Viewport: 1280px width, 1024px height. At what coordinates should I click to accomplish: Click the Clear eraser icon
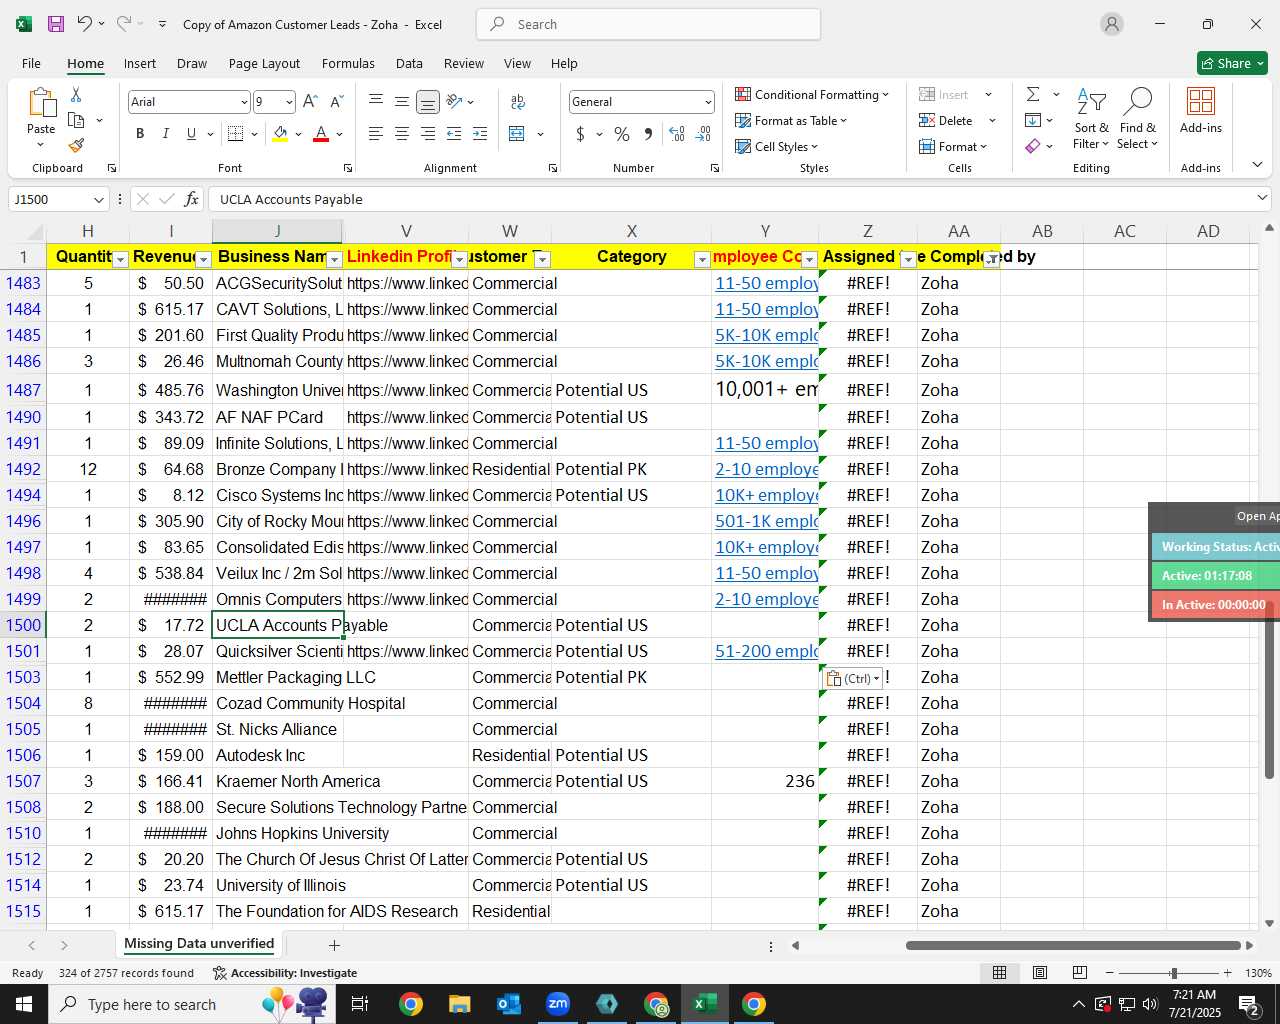(1033, 146)
